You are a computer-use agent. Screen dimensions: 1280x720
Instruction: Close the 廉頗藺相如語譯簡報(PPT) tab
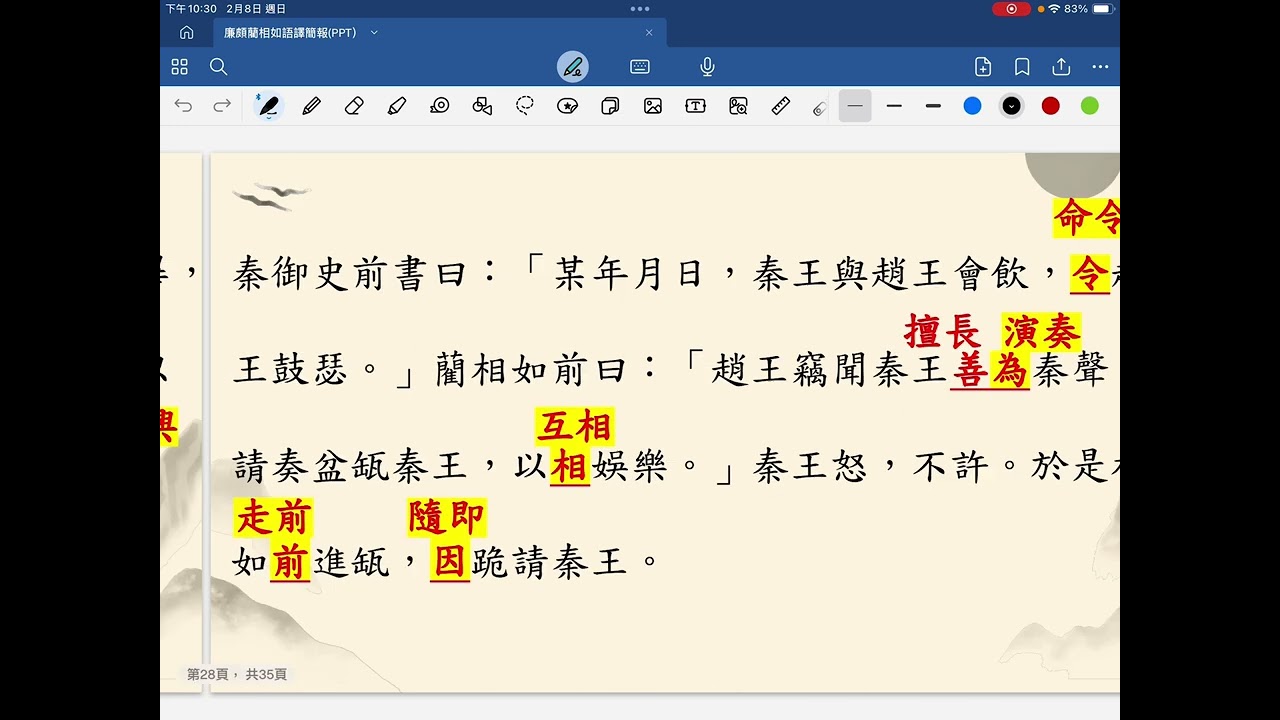click(649, 32)
